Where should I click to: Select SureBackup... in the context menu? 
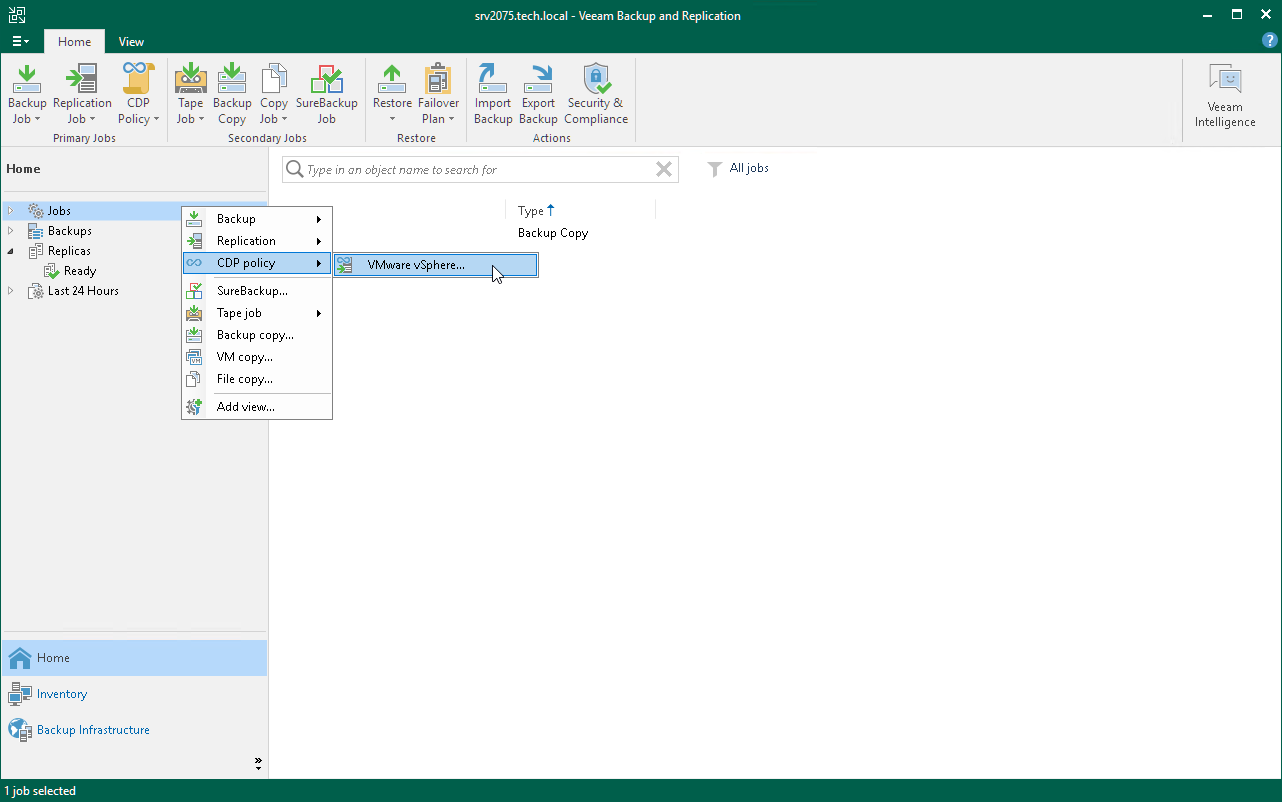tap(257, 291)
